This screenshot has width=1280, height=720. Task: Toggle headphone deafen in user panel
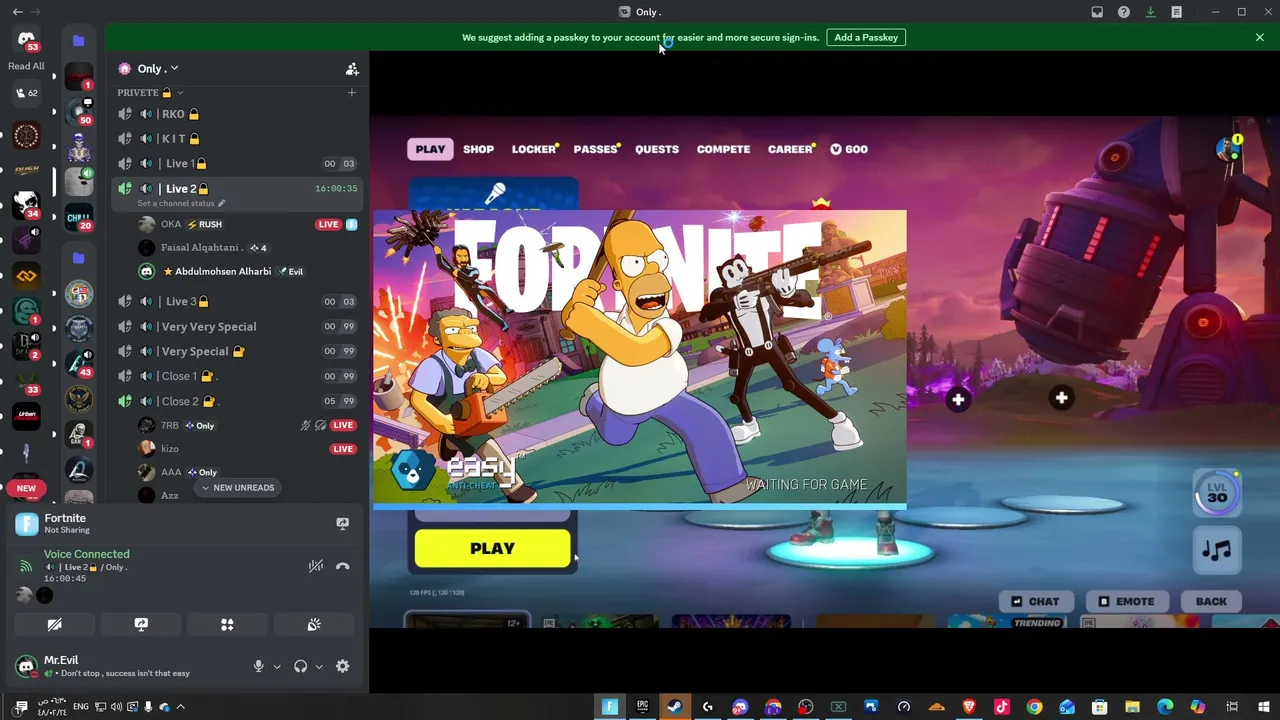(x=300, y=666)
